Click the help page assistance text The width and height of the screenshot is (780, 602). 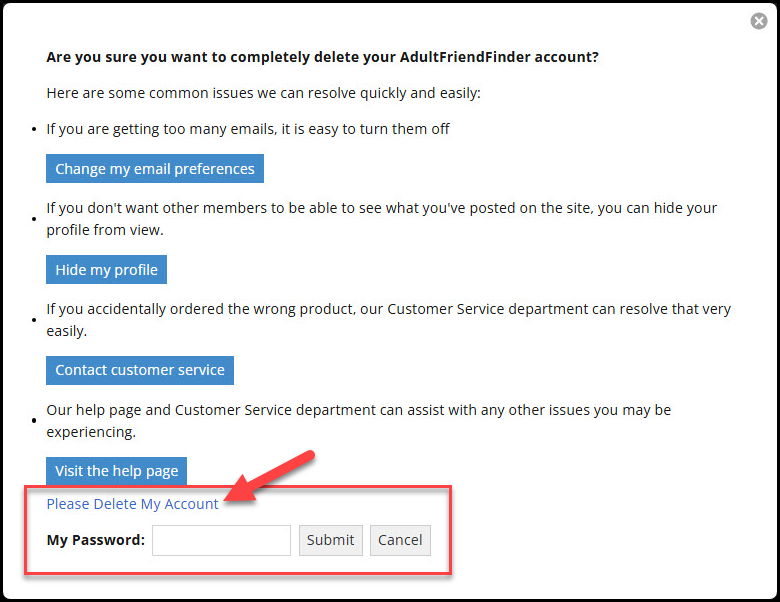tap(358, 421)
